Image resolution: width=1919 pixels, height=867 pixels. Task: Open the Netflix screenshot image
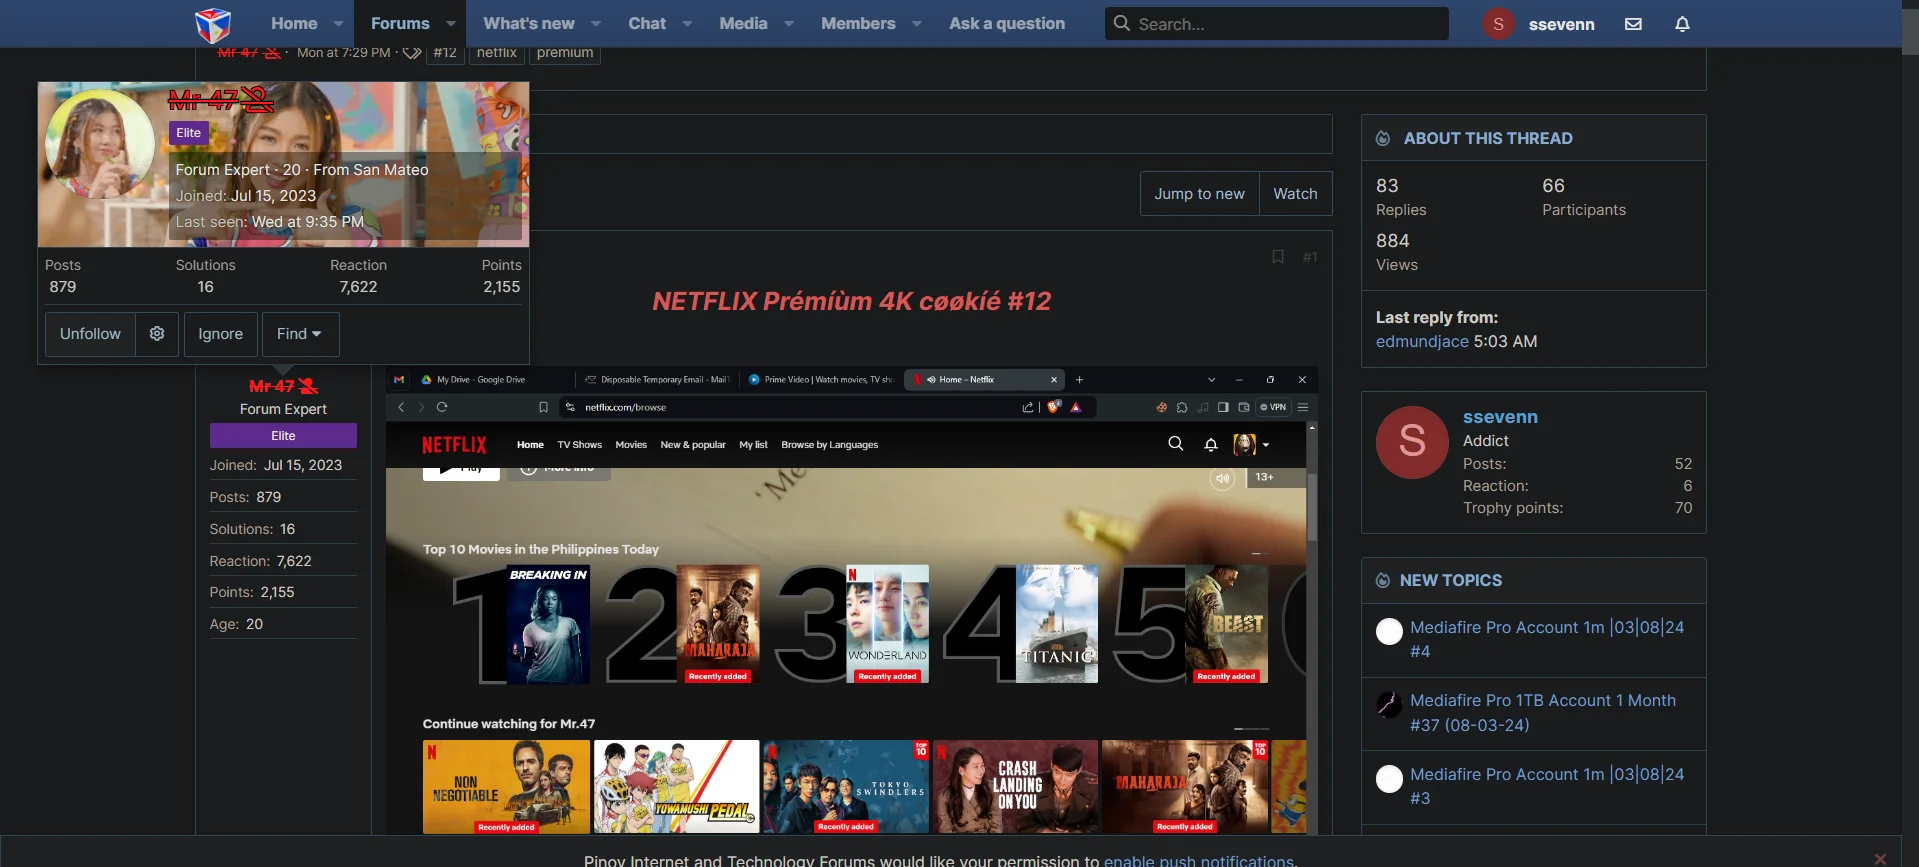tap(851, 600)
